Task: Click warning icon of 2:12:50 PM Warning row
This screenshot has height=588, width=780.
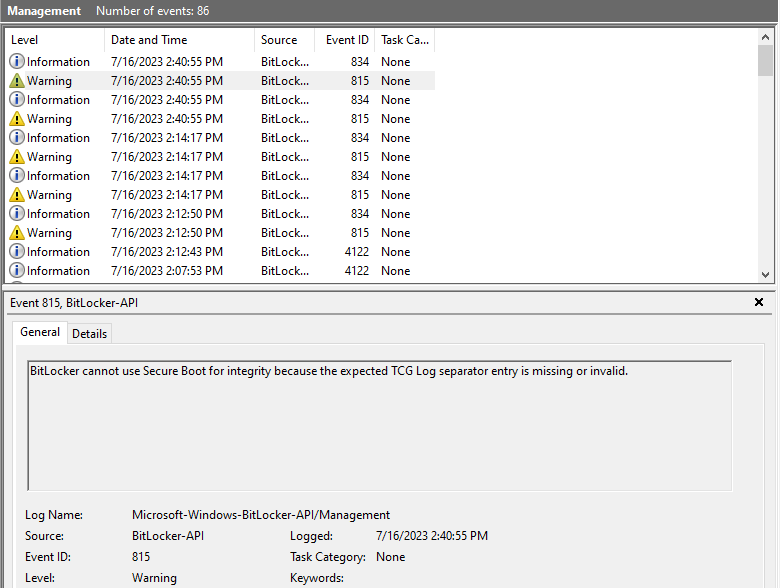Action: tap(17, 232)
